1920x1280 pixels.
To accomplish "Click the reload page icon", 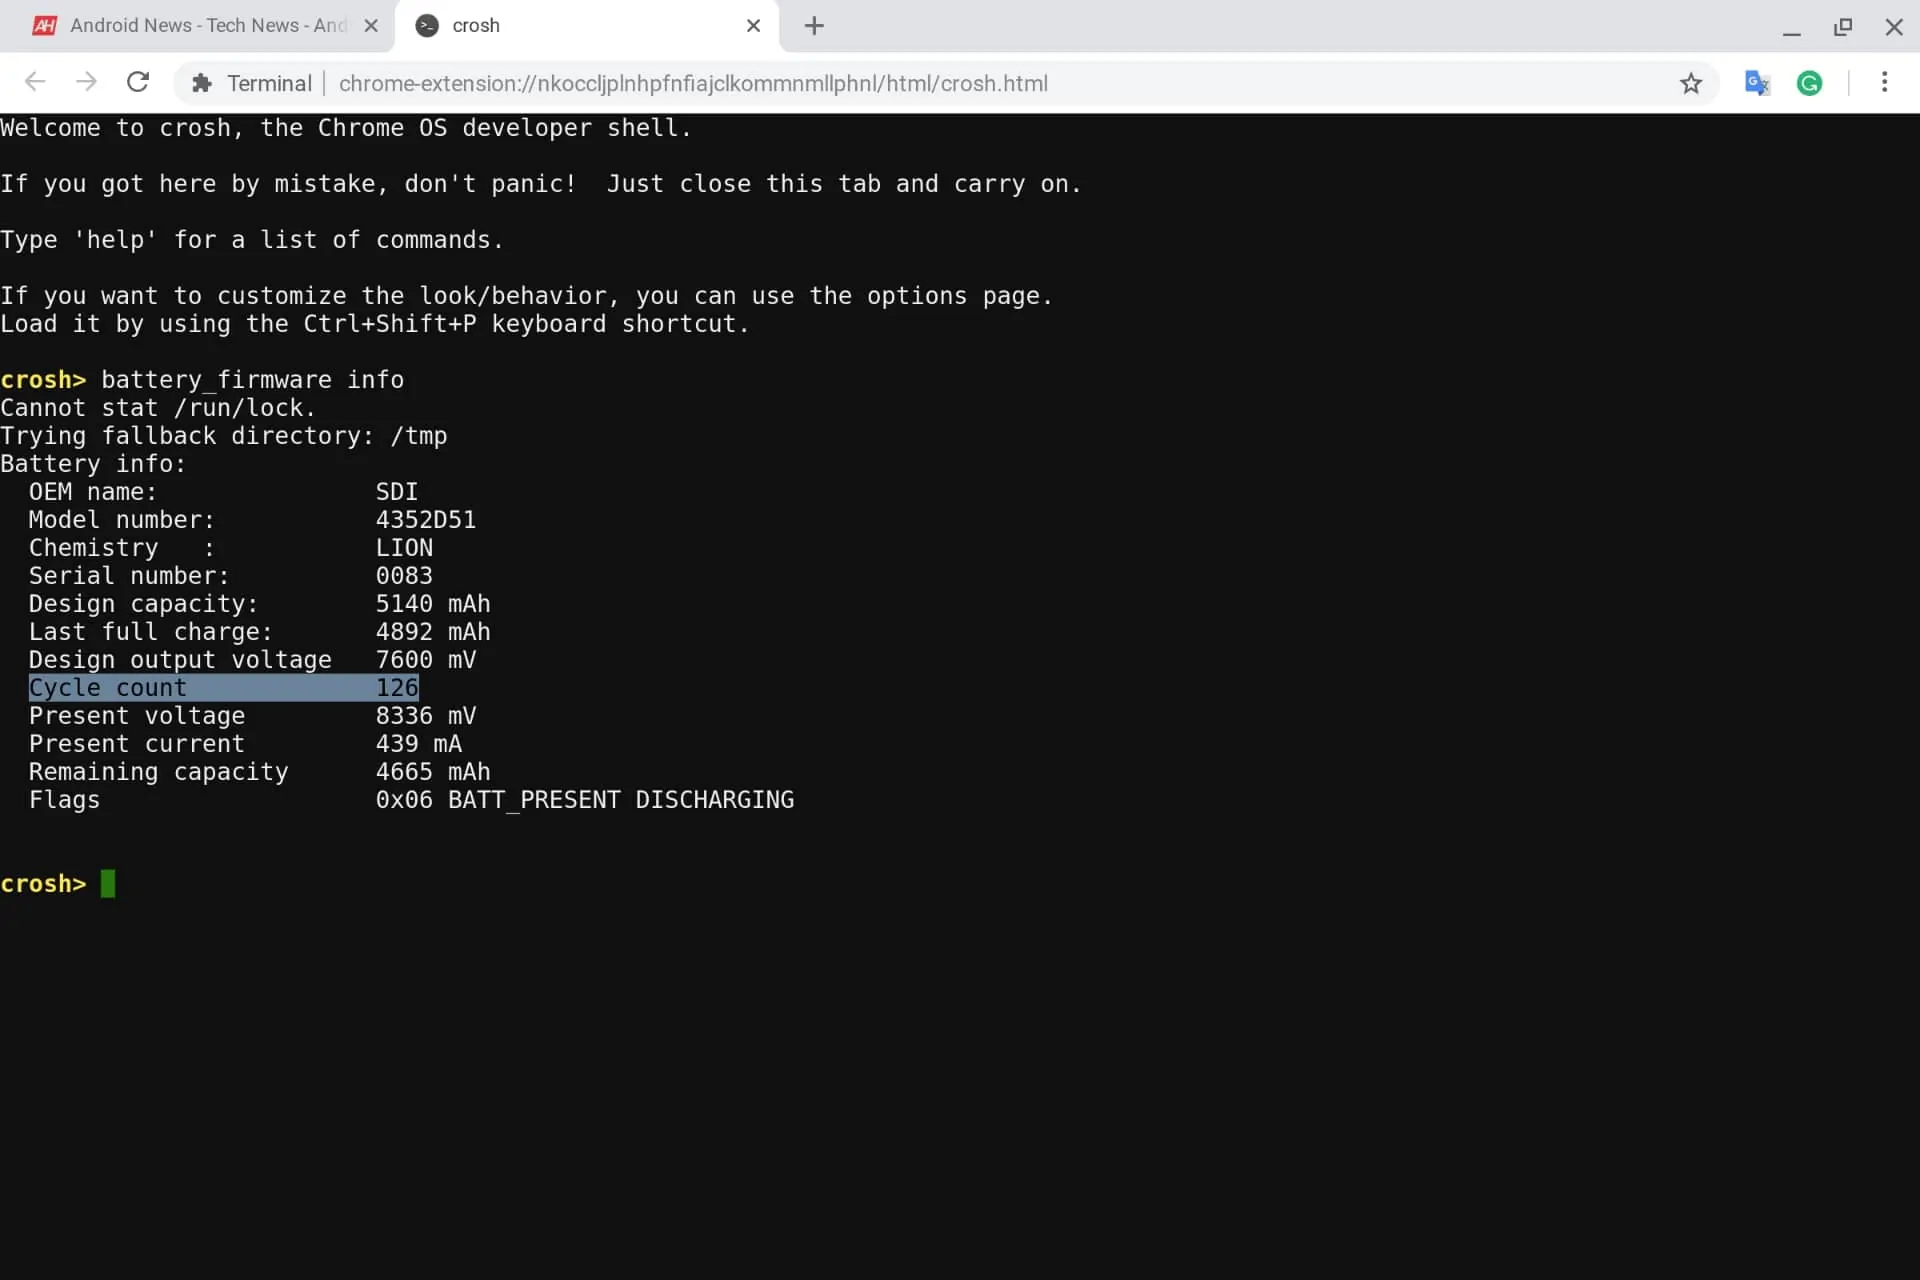I will [137, 83].
